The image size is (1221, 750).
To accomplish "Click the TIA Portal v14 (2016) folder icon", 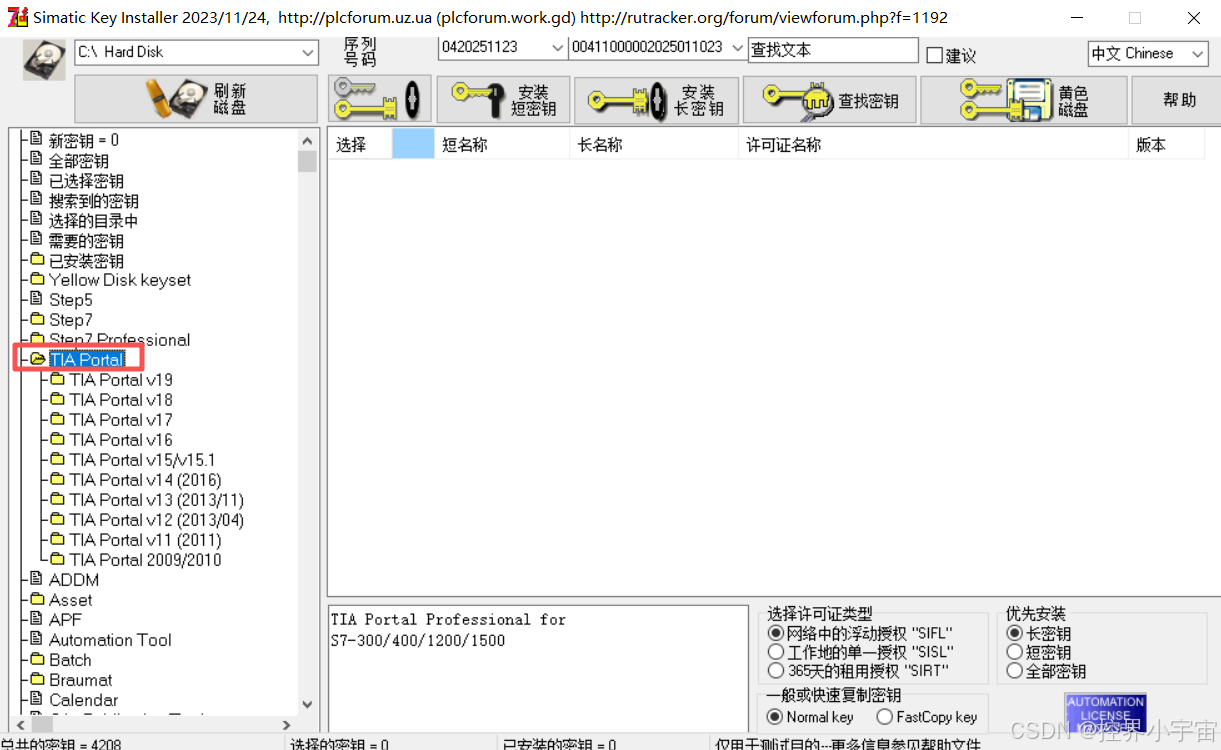I will pyautogui.click(x=57, y=479).
